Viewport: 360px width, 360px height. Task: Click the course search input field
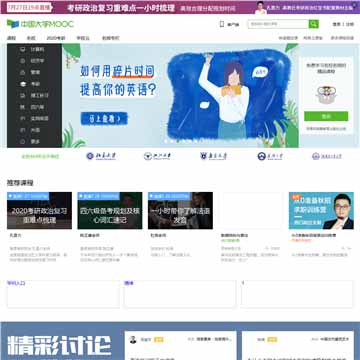pos(278,24)
